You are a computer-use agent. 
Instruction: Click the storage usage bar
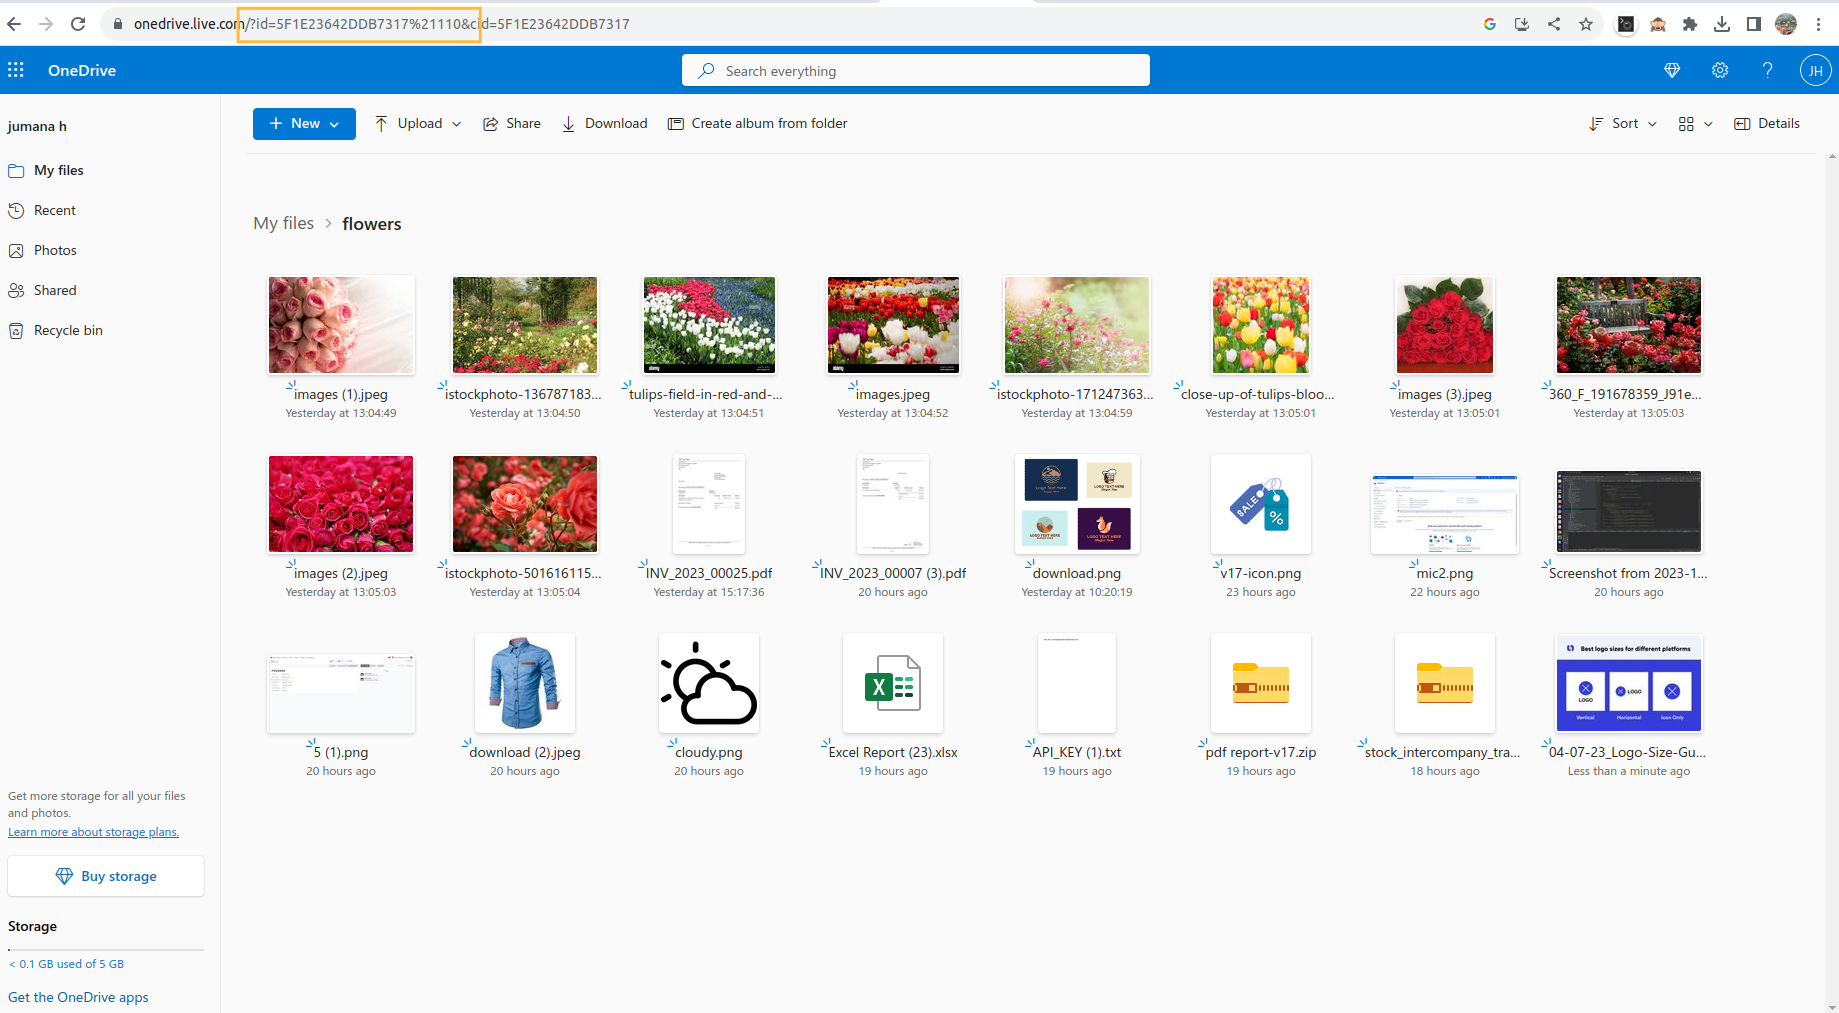point(105,950)
